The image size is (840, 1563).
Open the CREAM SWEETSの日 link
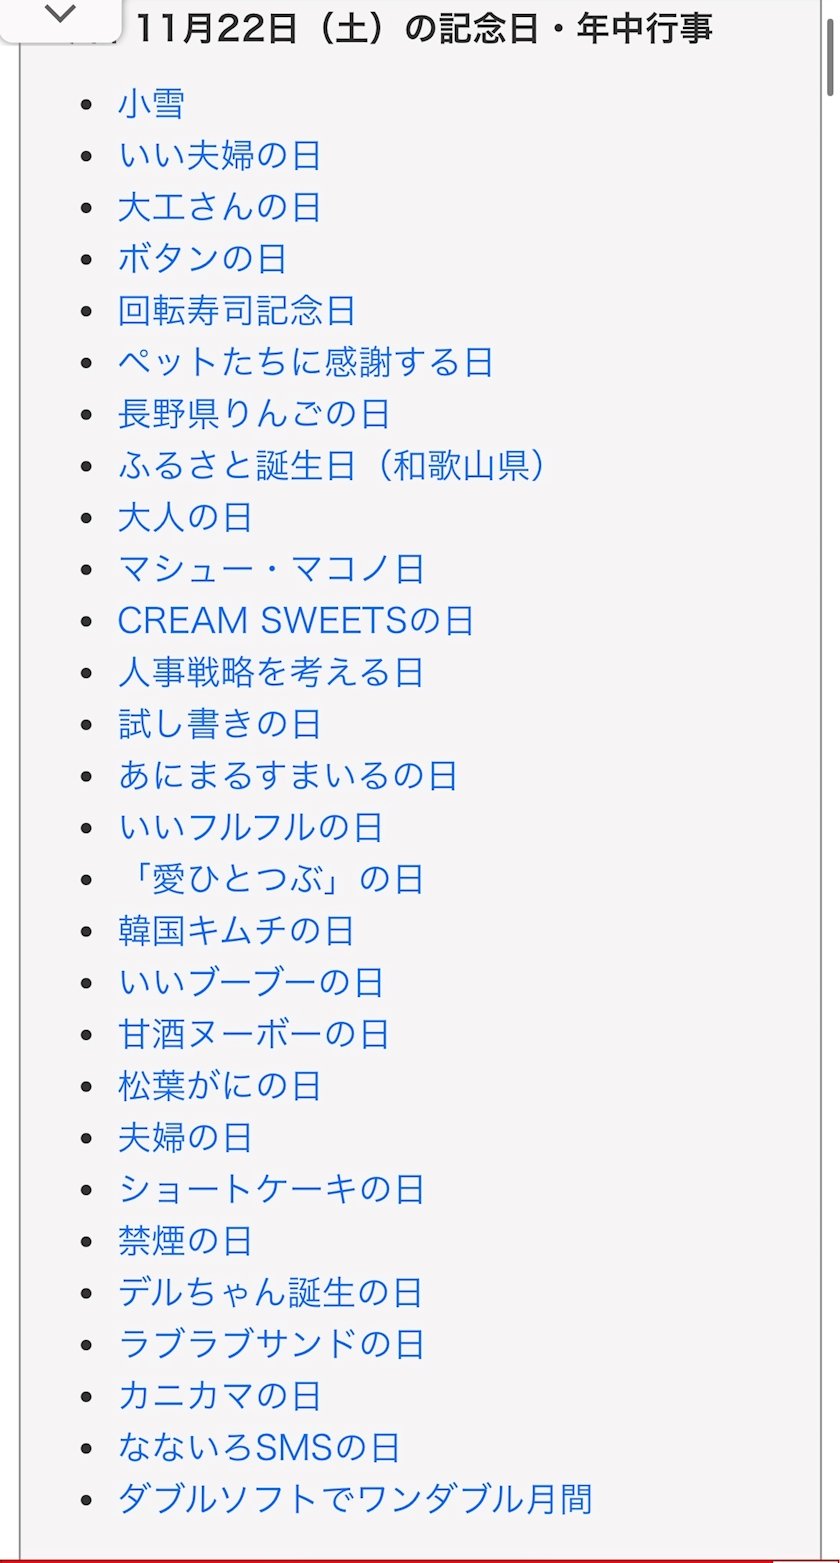tap(295, 621)
